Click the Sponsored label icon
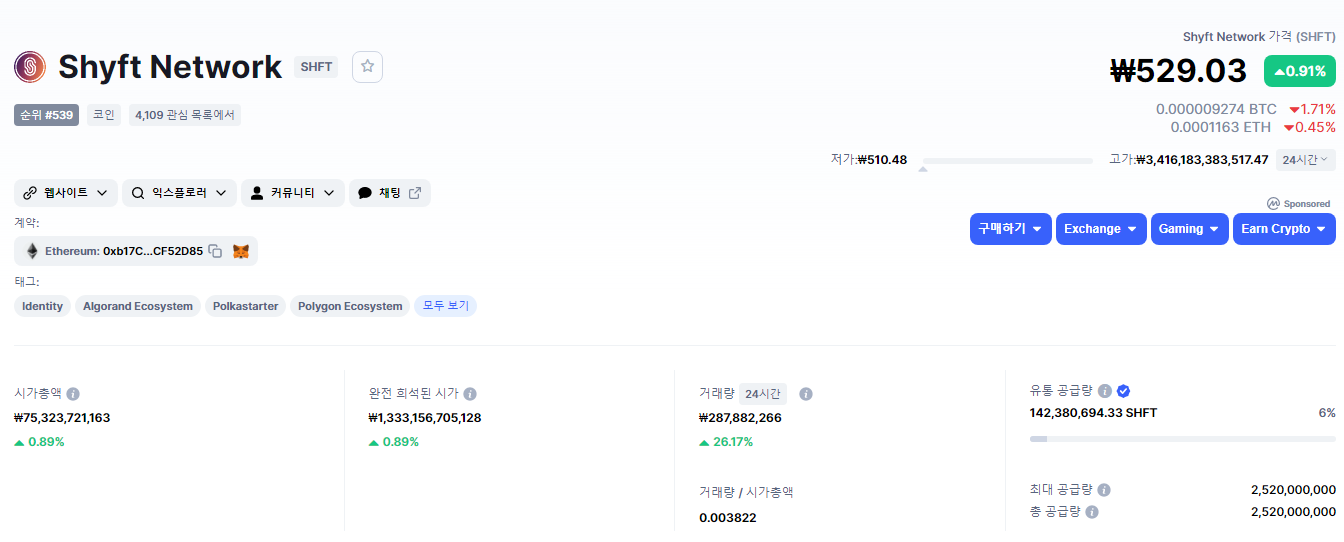This screenshot has width=1344, height=542. pos(1273,203)
